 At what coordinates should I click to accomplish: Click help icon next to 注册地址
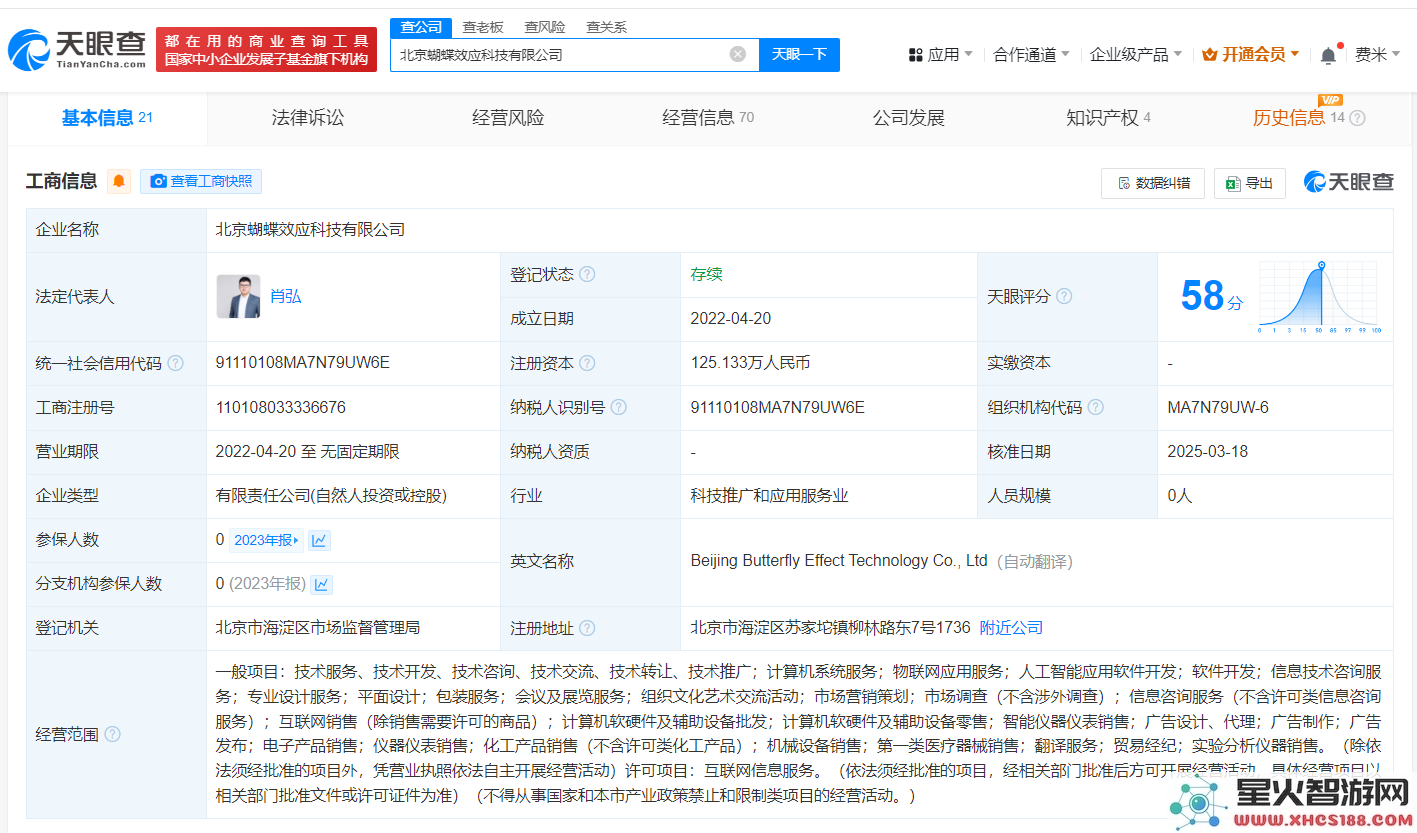[x=587, y=628]
